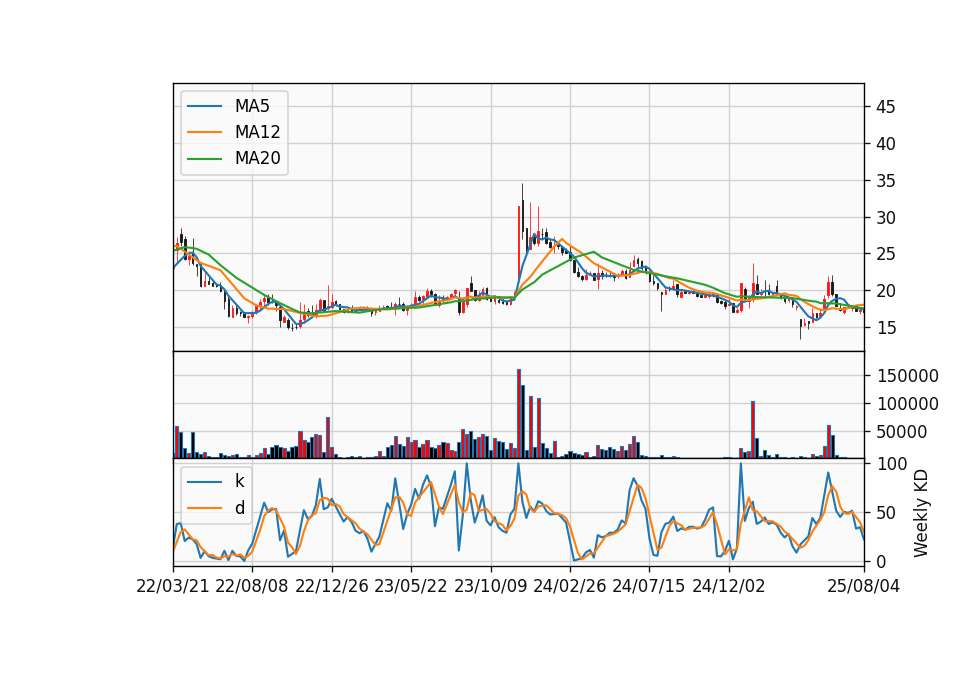
Task: Click the MA20 legend label
Action: coord(258,158)
